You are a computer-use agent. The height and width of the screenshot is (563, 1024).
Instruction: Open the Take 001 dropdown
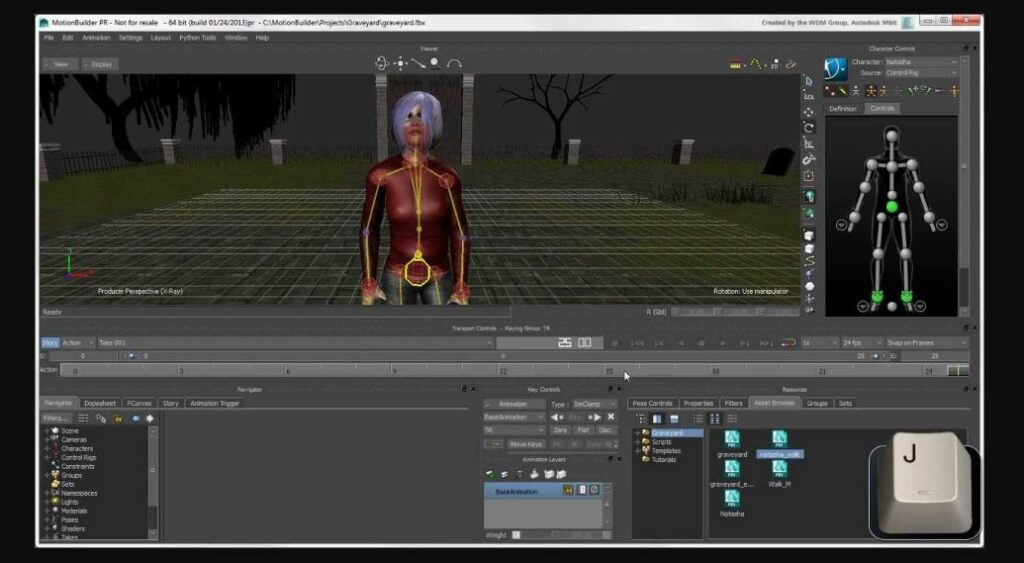pyautogui.click(x=295, y=343)
